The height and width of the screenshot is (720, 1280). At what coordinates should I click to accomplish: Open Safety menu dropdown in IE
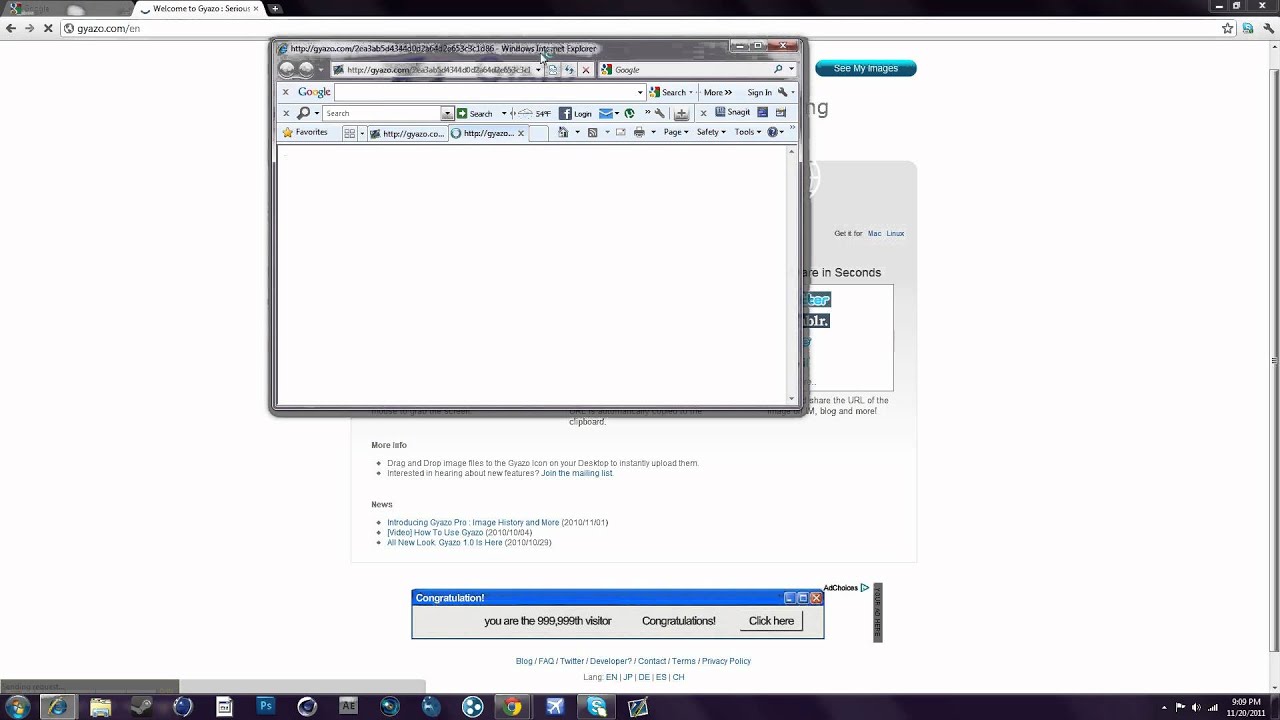point(711,132)
